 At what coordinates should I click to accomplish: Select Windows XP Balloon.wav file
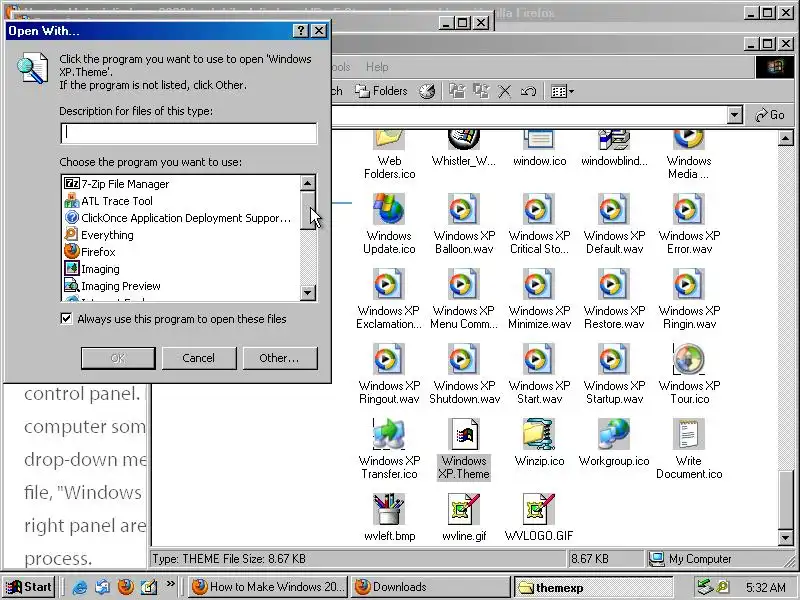[464, 224]
